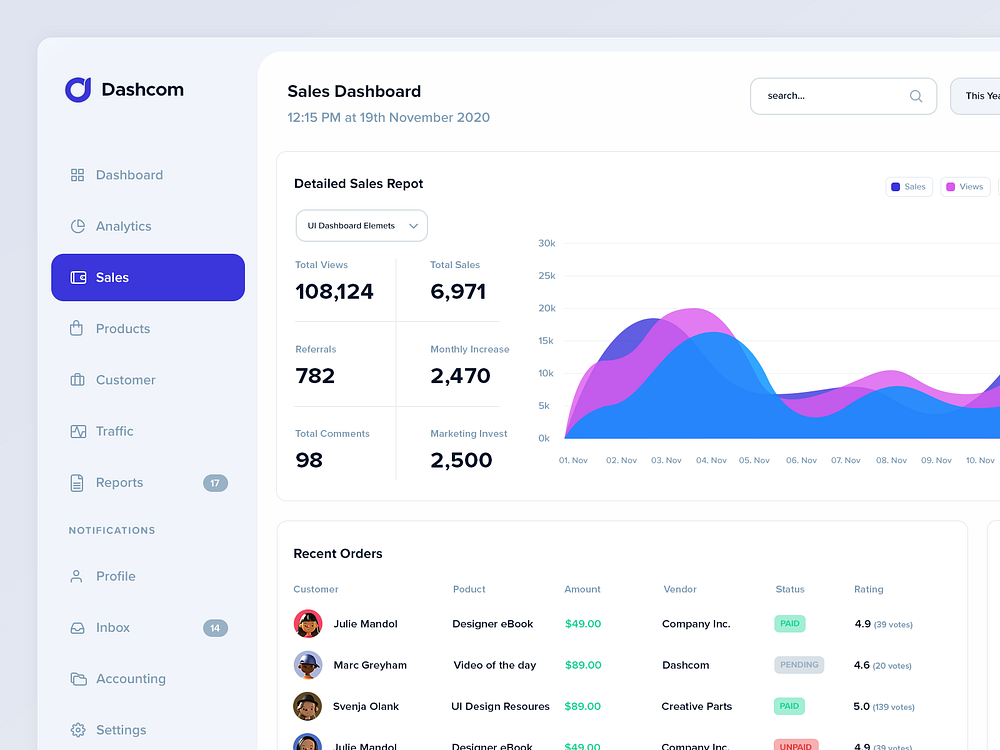Click the Analytics pie chart icon
Screen dimensions: 1000x750
click(77, 226)
